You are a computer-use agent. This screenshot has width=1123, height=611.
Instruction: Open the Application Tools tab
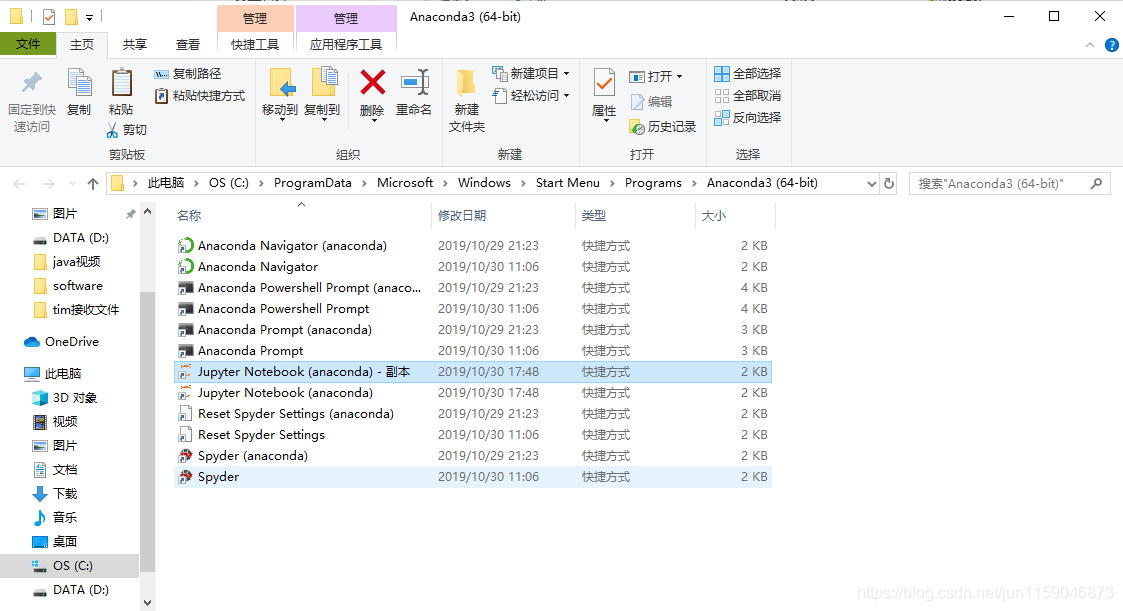pos(346,44)
